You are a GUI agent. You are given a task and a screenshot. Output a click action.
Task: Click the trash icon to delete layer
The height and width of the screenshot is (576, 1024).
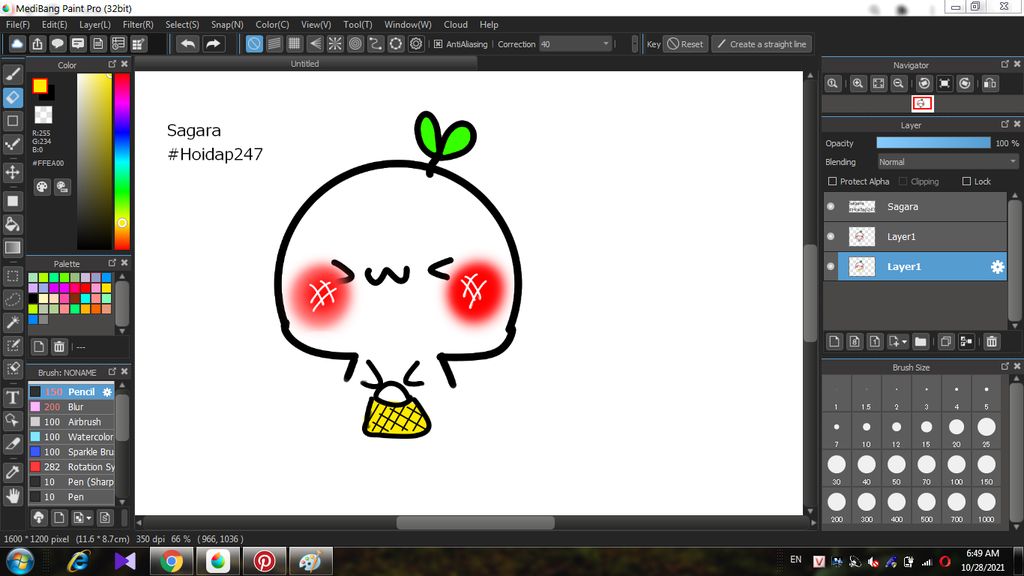pyautogui.click(x=991, y=341)
